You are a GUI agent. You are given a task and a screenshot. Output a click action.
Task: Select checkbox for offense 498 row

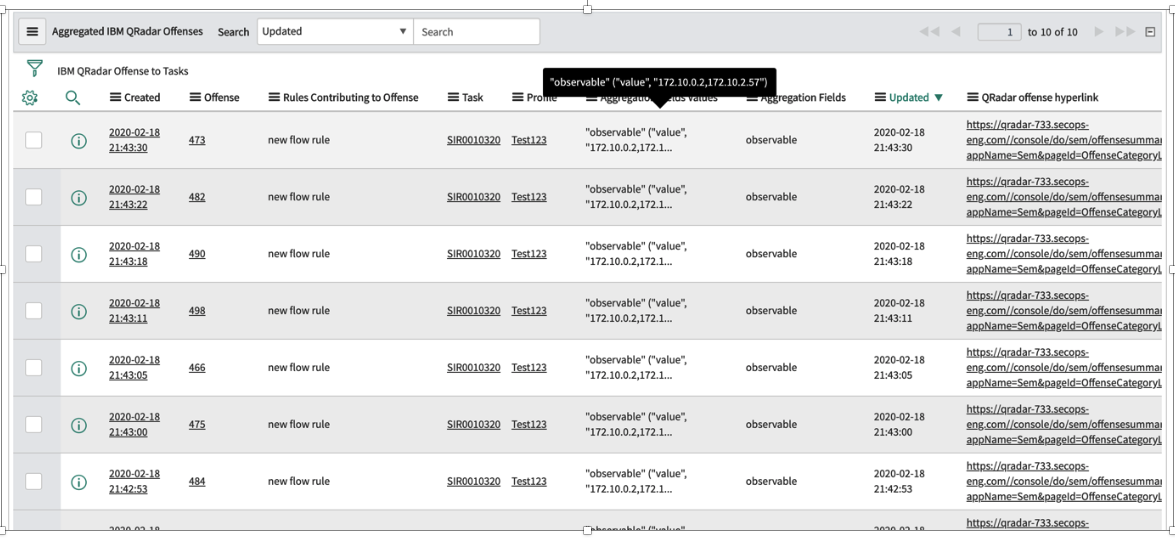coord(34,311)
